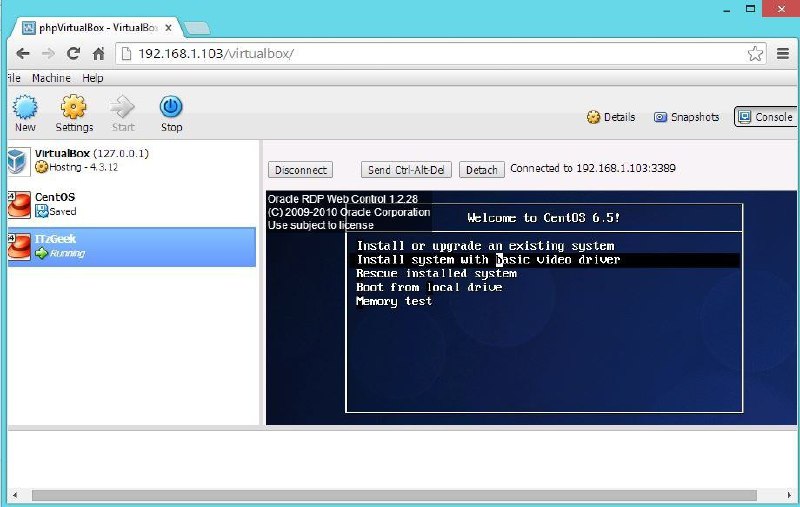Viewport: 800px width, 507px height.
Task: Click the Snapshots camera icon
Action: 660,117
